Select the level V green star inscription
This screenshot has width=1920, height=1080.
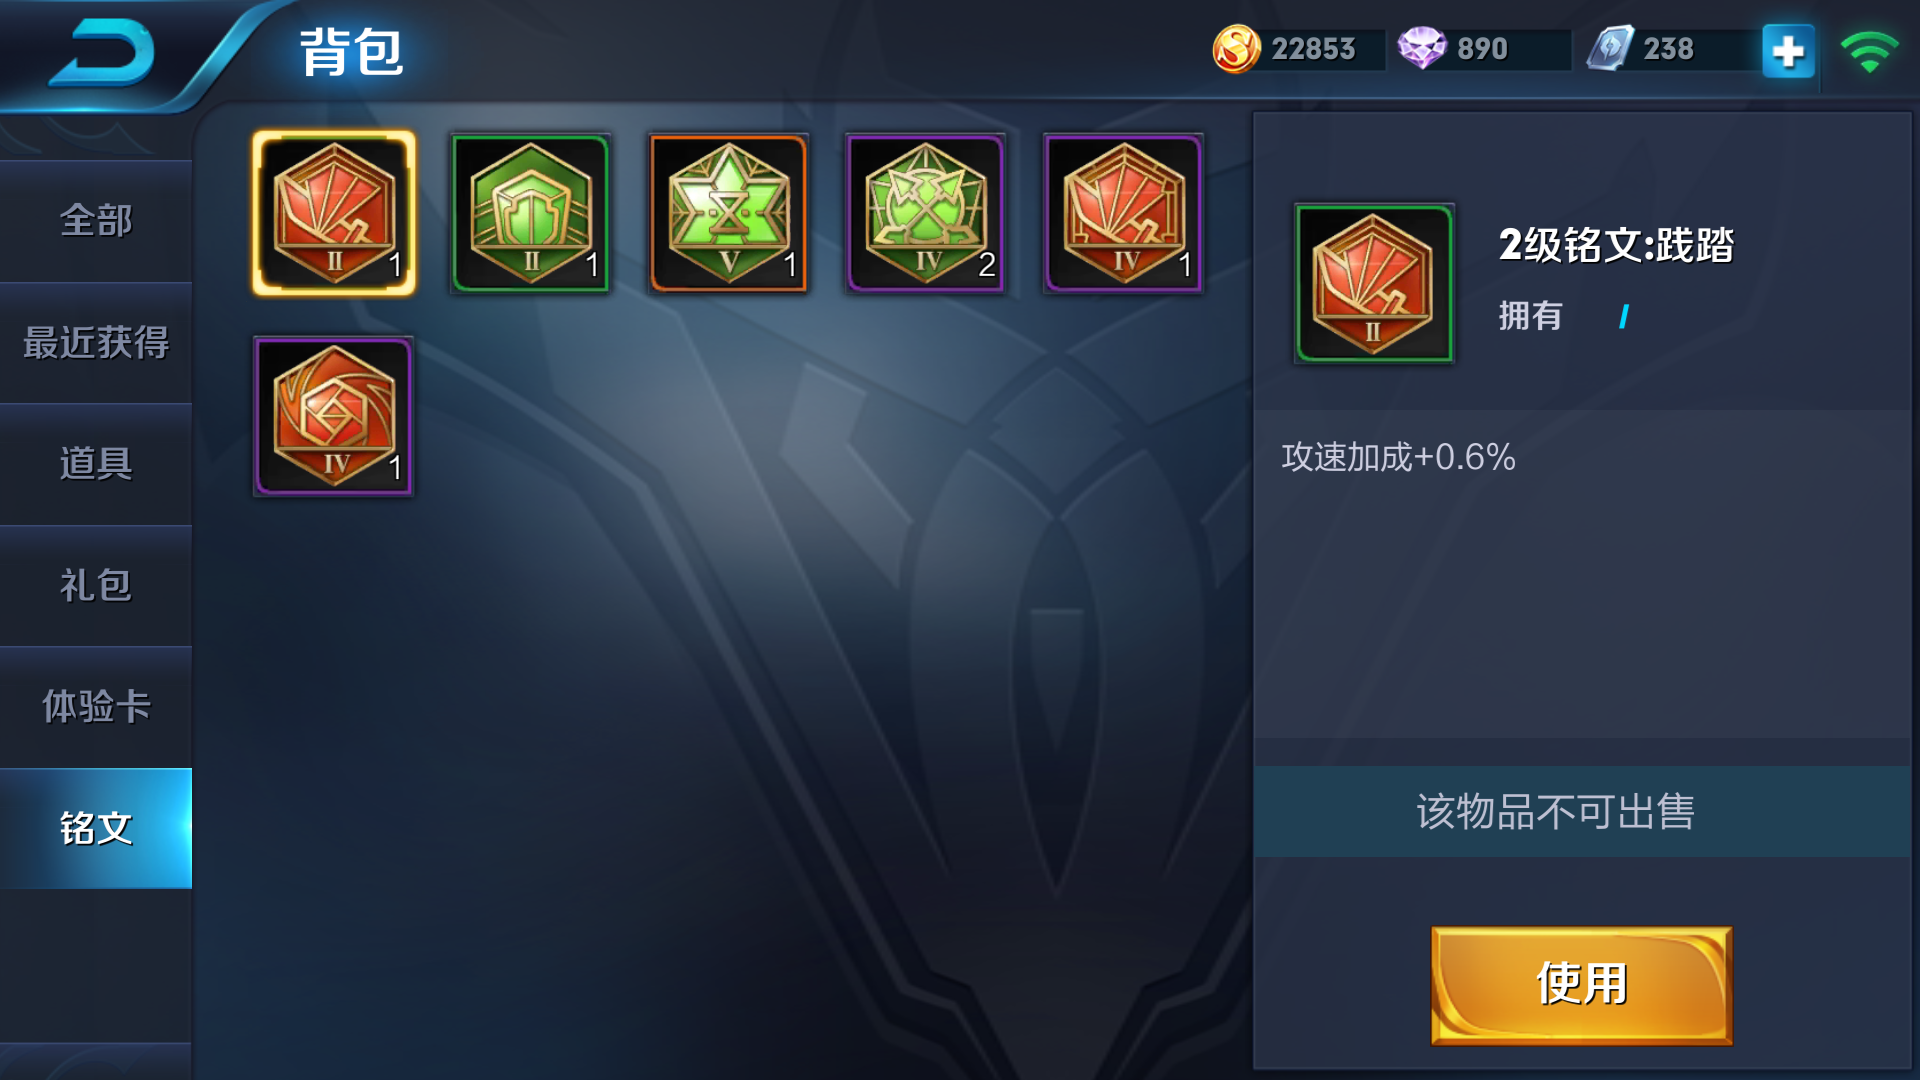(x=728, y=213)
